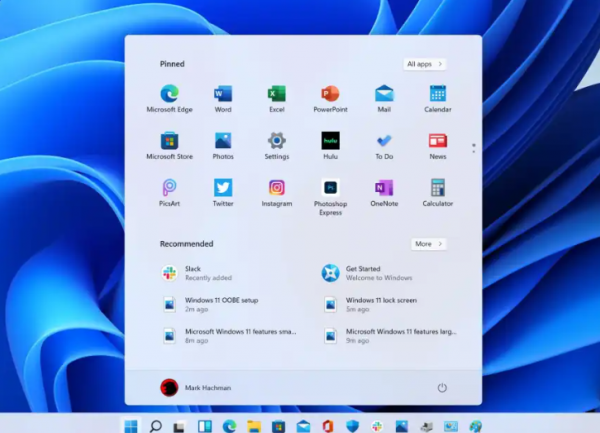Click the power button in Start menu

tap(442, 387)
